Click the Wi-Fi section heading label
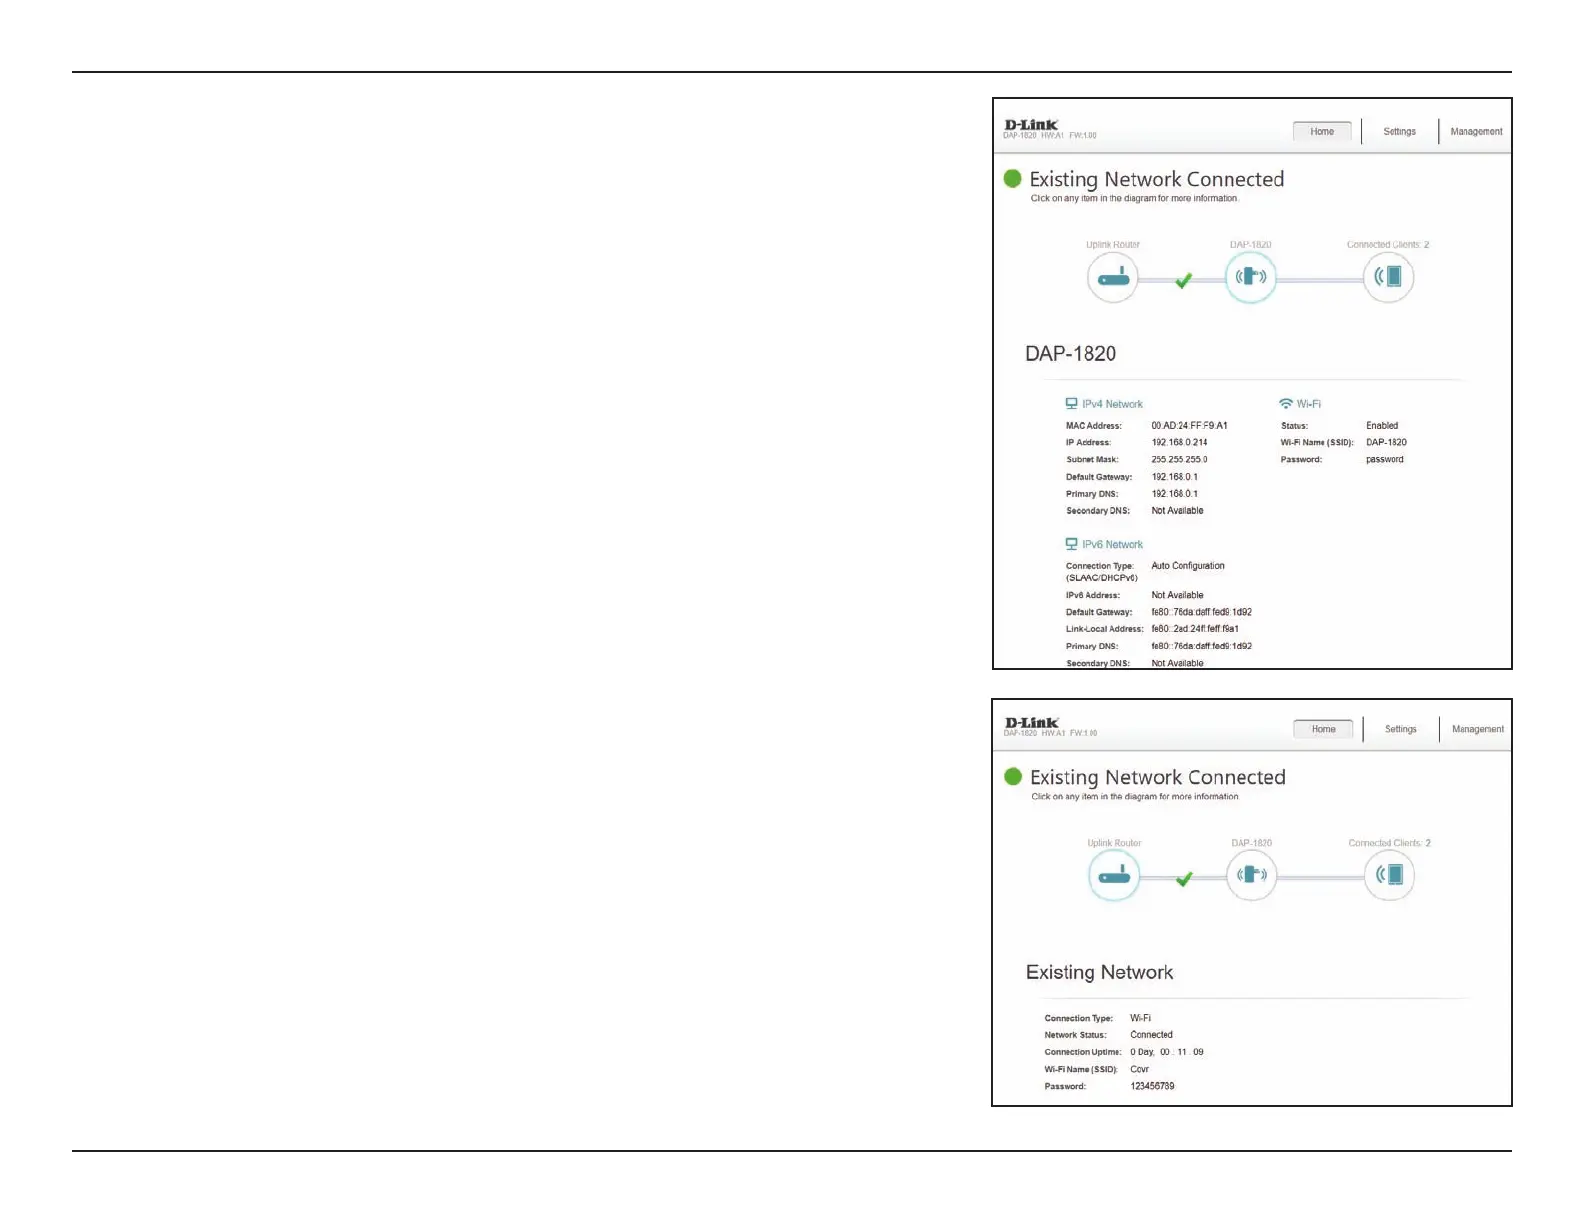Image resolution: width=1584 pixels, height=1224 pixels. [x=1308, y=404]
